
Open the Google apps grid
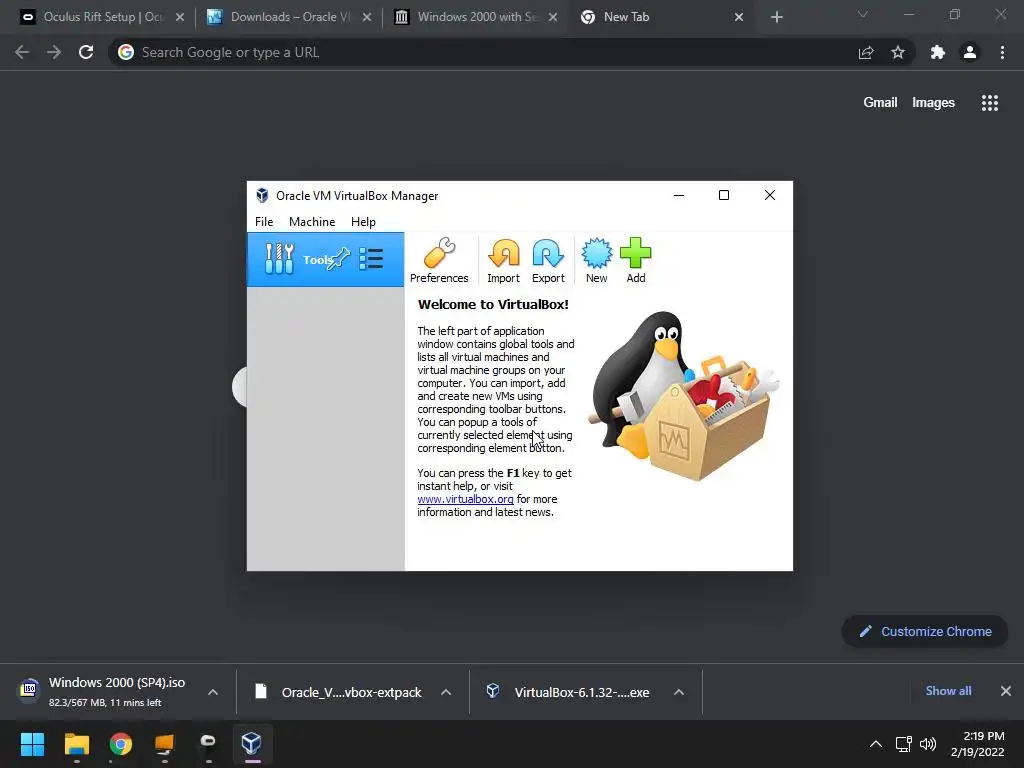point(989,103)
